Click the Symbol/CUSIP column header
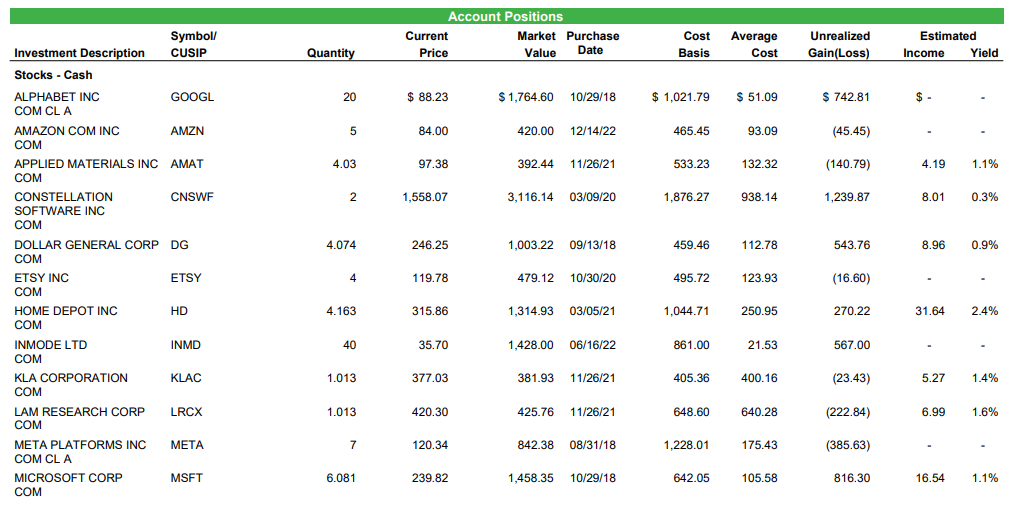 click(x=193, y=45)
